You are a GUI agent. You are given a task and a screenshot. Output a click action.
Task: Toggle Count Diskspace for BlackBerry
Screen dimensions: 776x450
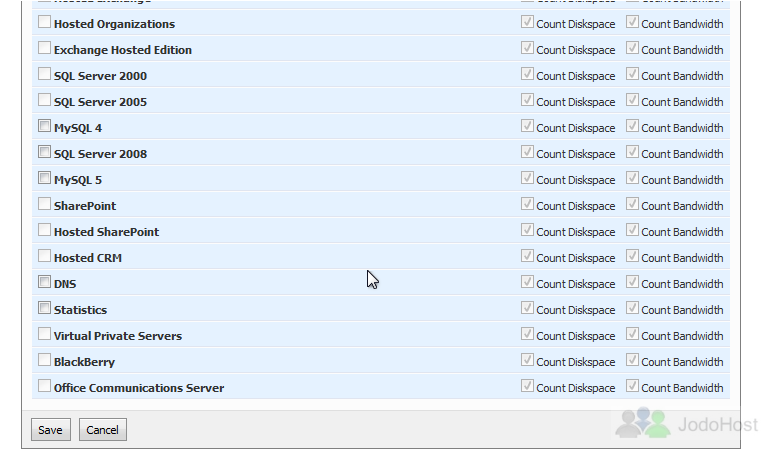click(x=527, y=360)
